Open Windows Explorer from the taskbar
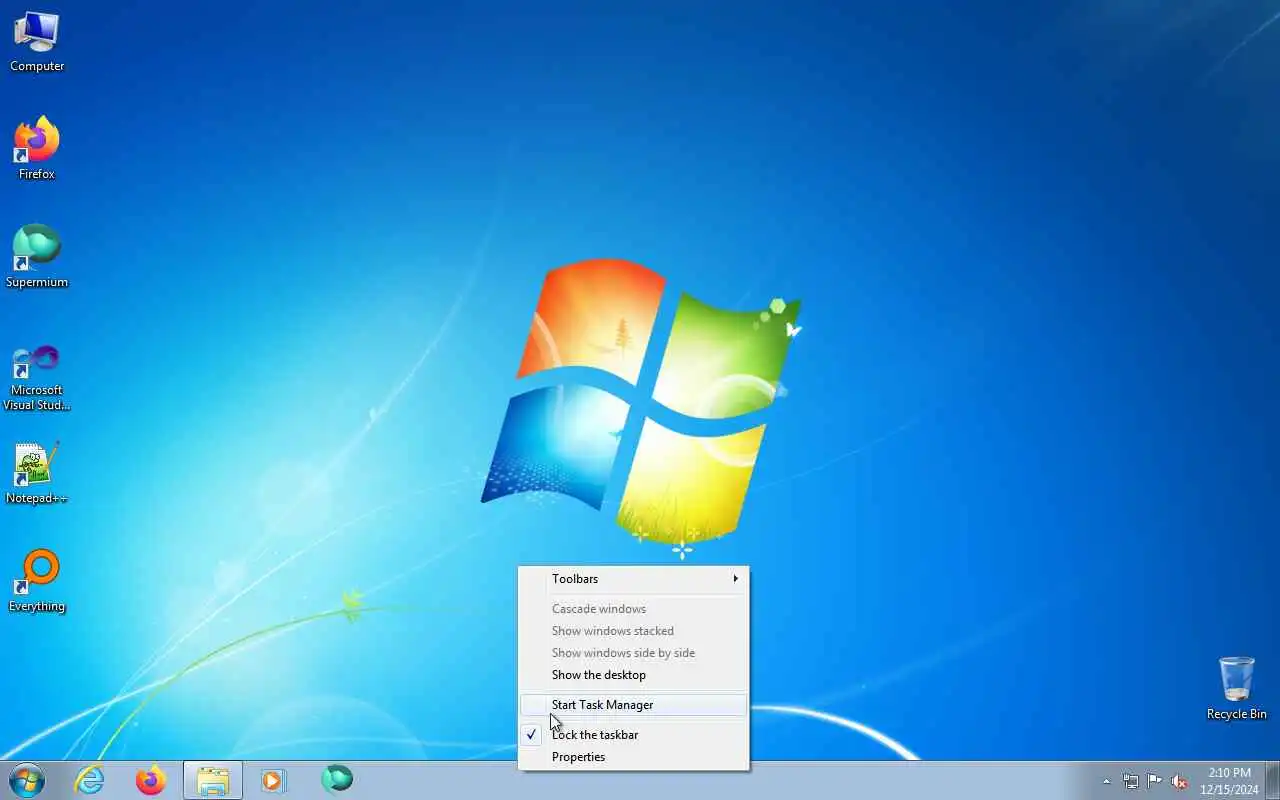The image size is (1280, 800). (213, 780)
